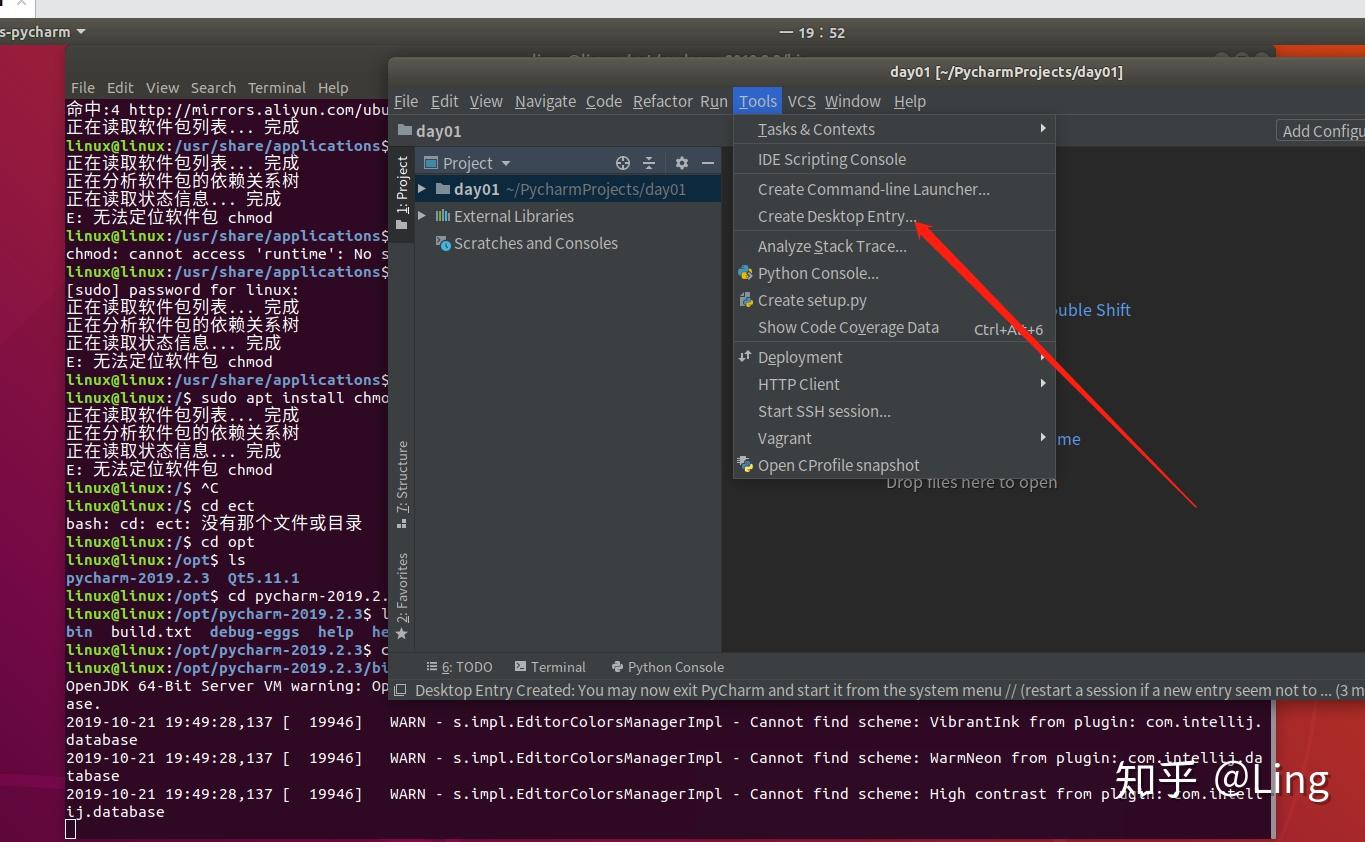
Task: Open the VCS menu
Action: coord(801,101)
